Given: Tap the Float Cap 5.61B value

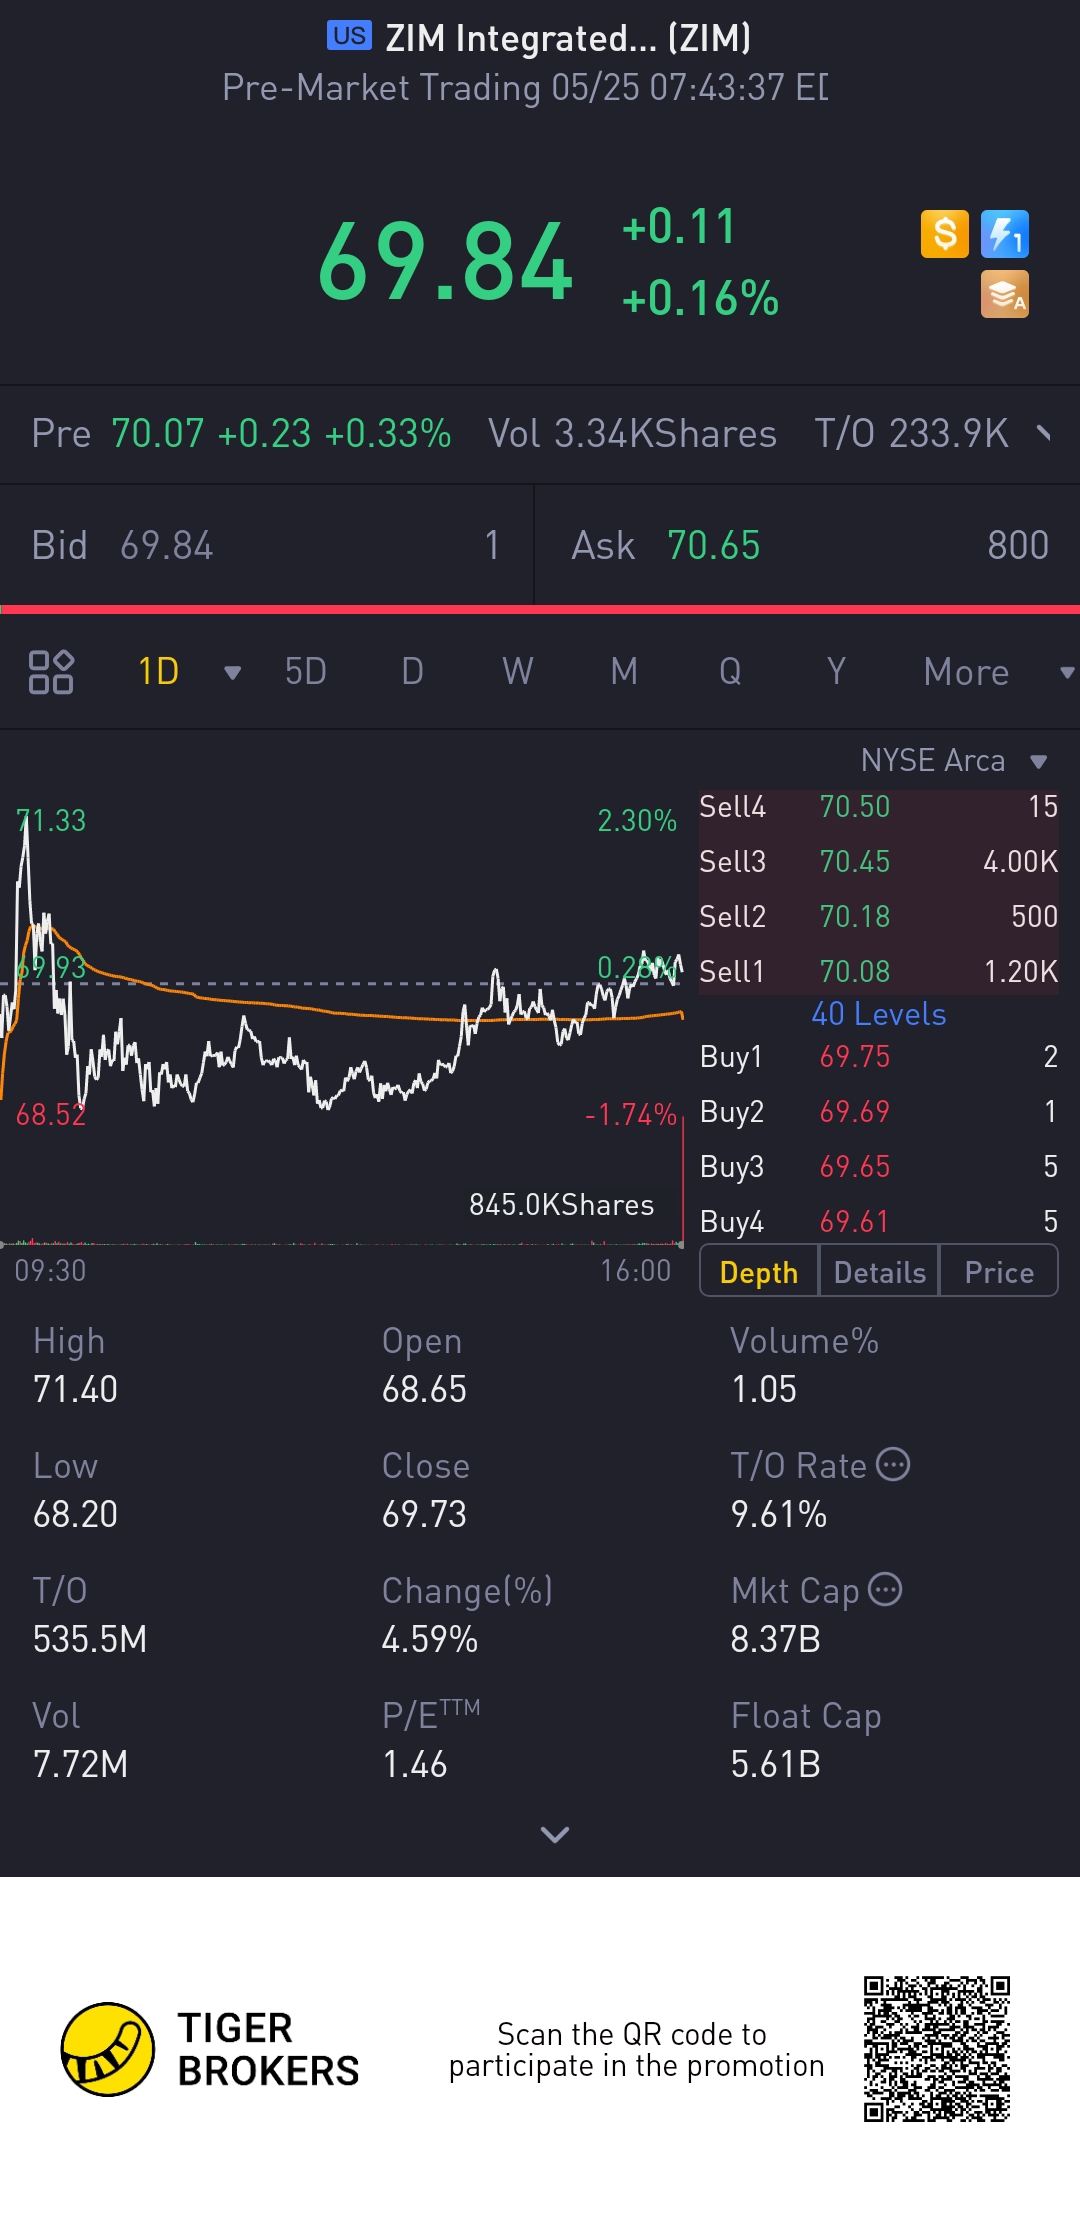Looking at the screenshot, I should [x=775, y=1764].
